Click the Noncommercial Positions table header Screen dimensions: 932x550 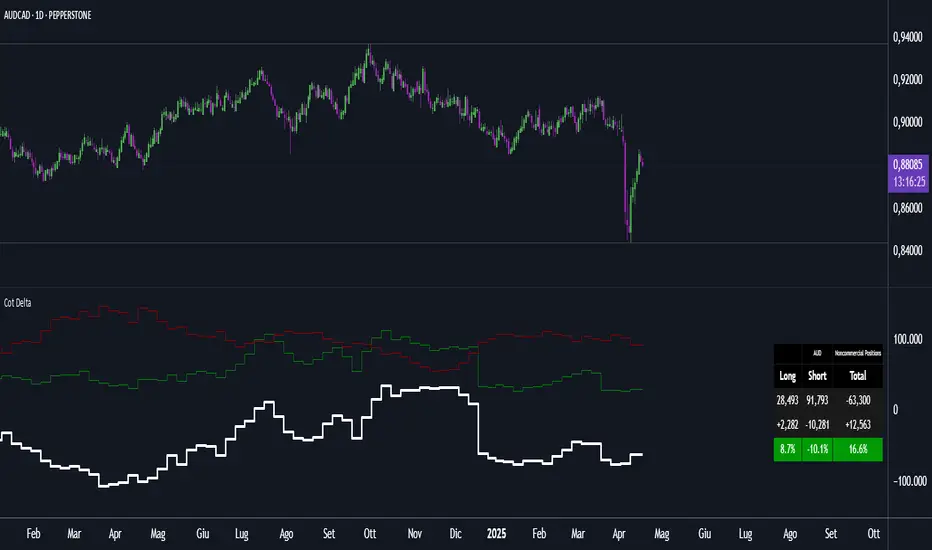(858, 353)
